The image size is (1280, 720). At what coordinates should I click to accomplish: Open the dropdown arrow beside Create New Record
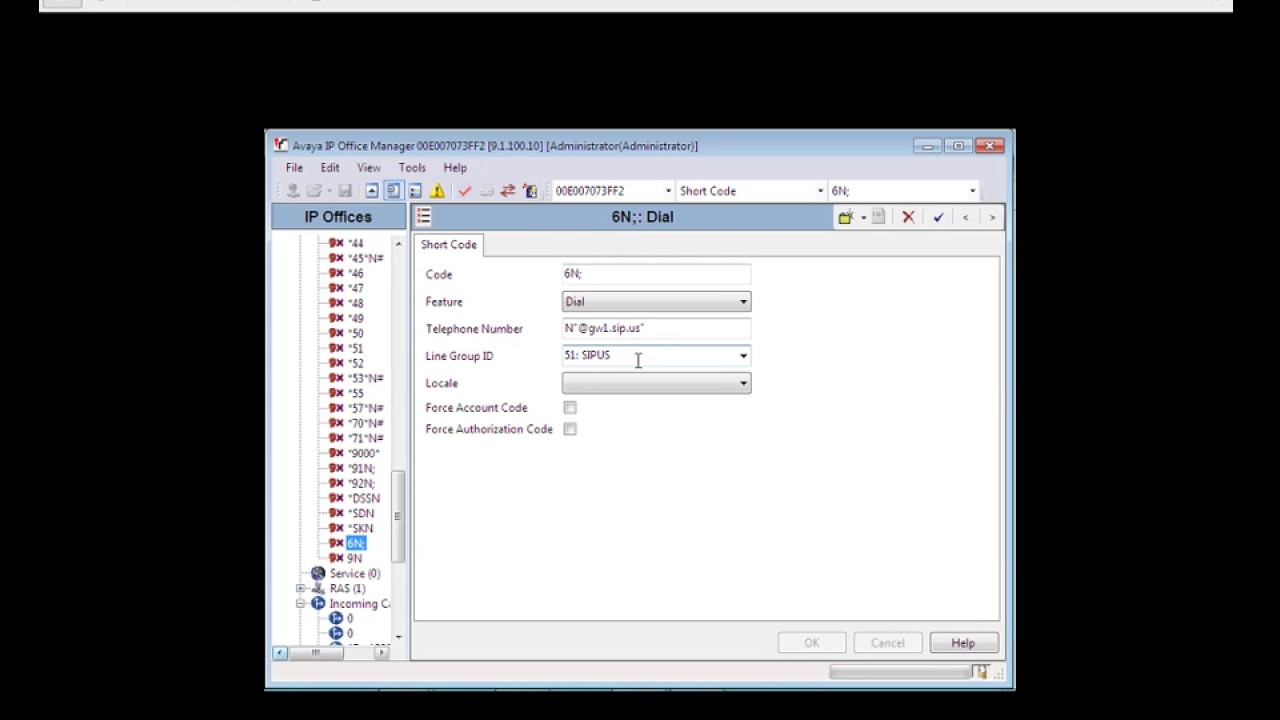point(863,217)
